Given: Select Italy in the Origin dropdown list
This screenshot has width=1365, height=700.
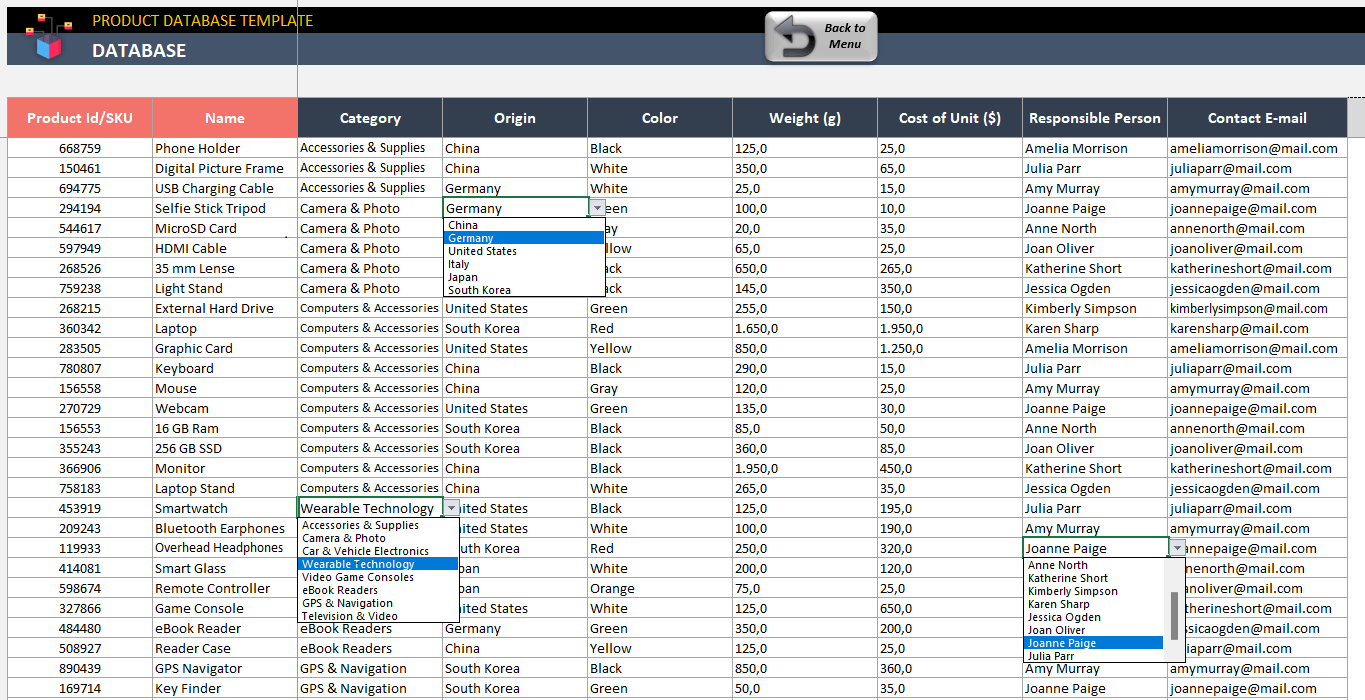Looking at the screenshot, I should click(x=462, y=264).
